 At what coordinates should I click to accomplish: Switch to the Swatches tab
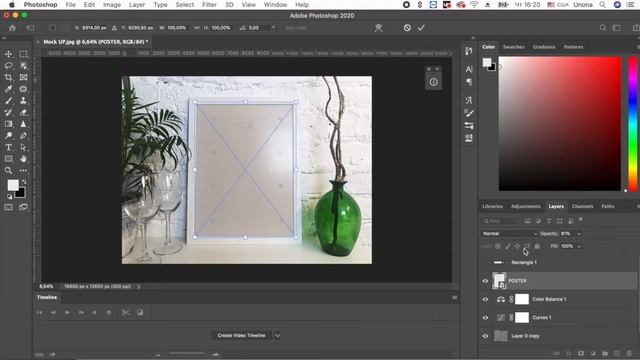click(513, 47)
